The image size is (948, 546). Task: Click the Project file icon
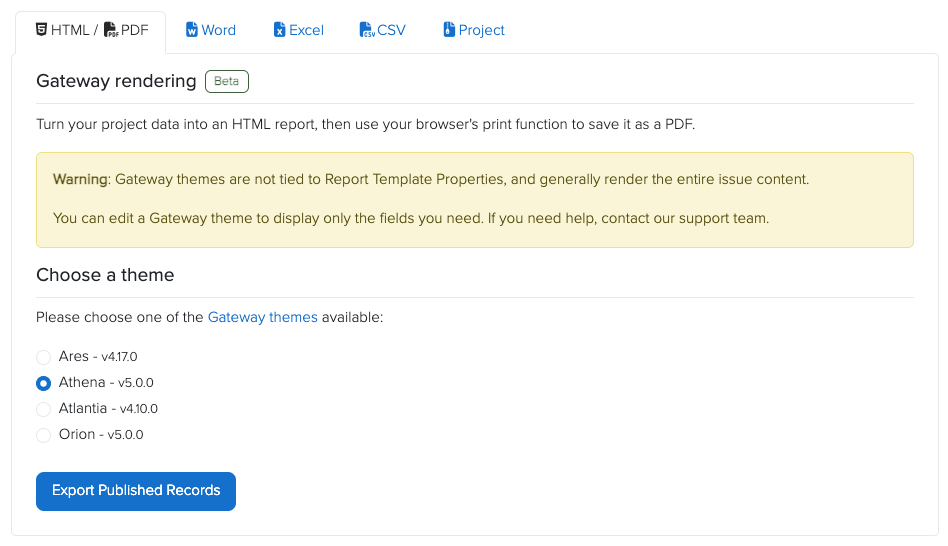[x=449, y=30]
